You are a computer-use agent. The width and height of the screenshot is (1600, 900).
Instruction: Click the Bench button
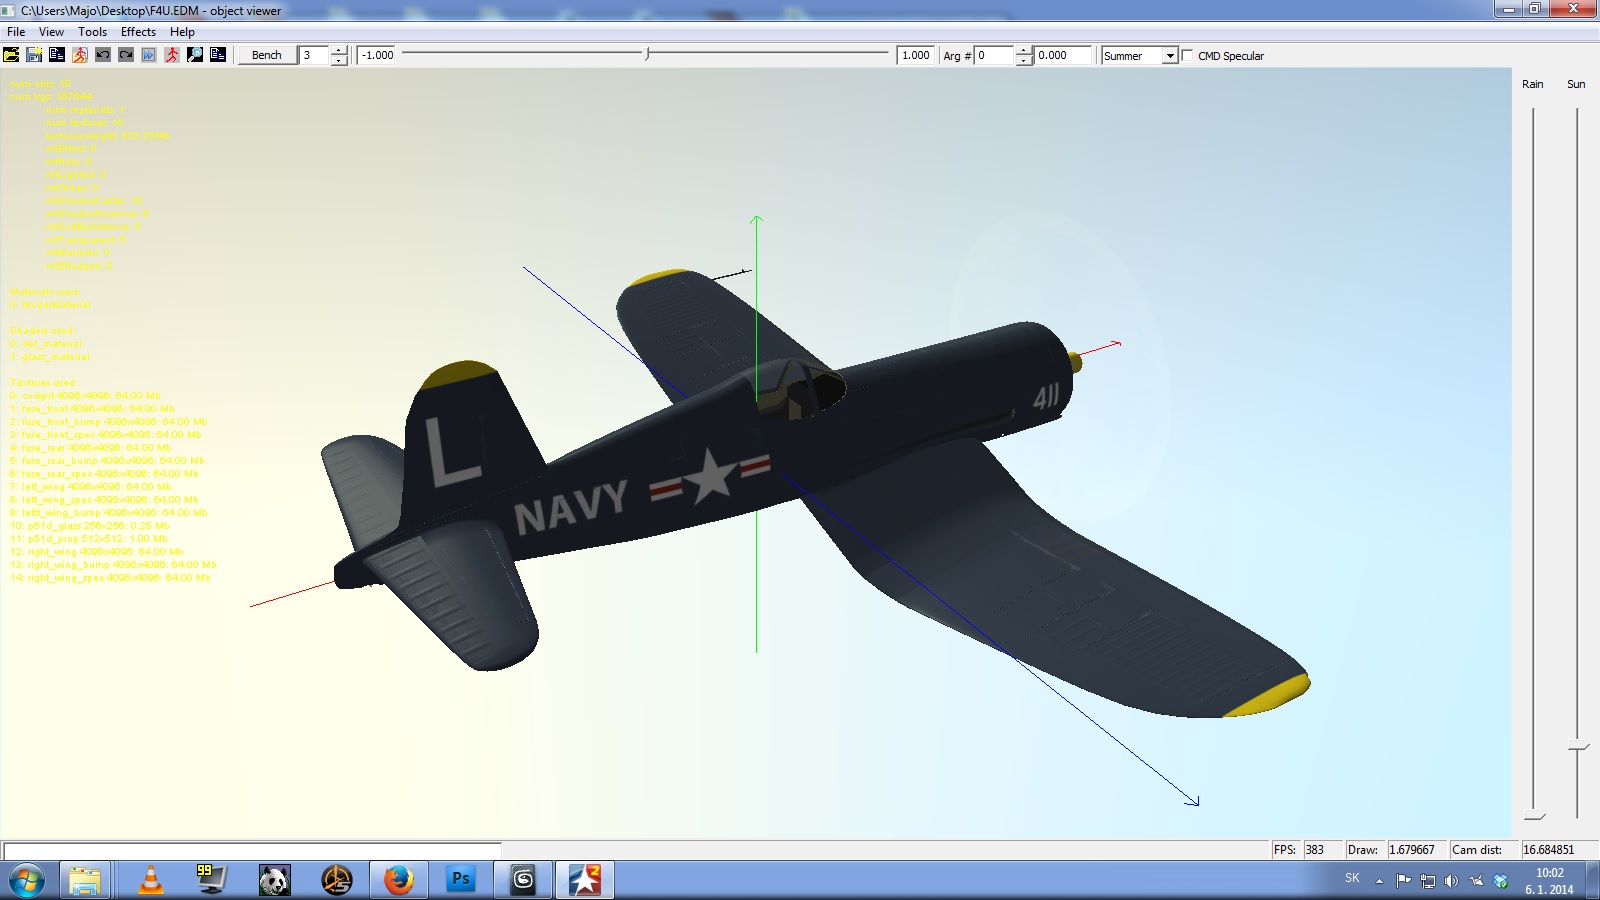pos(267,55)
